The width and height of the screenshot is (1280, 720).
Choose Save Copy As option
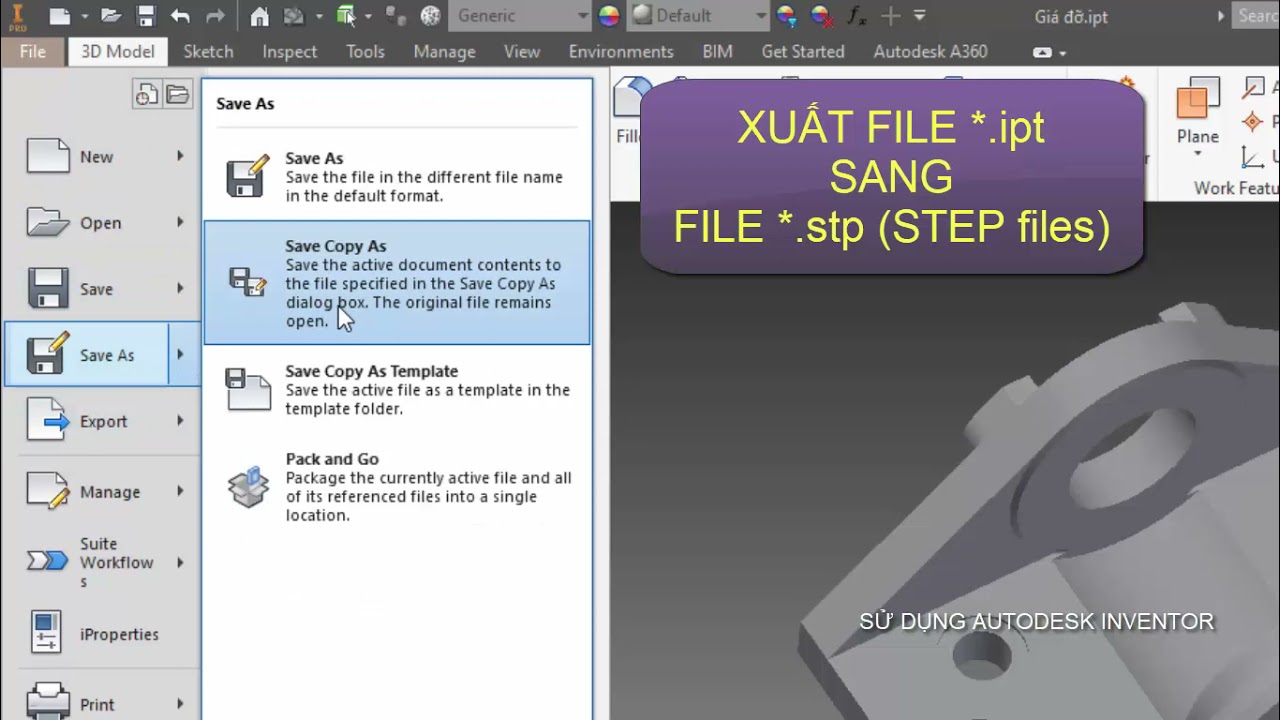pyautogui.click(x=397, y=283)
